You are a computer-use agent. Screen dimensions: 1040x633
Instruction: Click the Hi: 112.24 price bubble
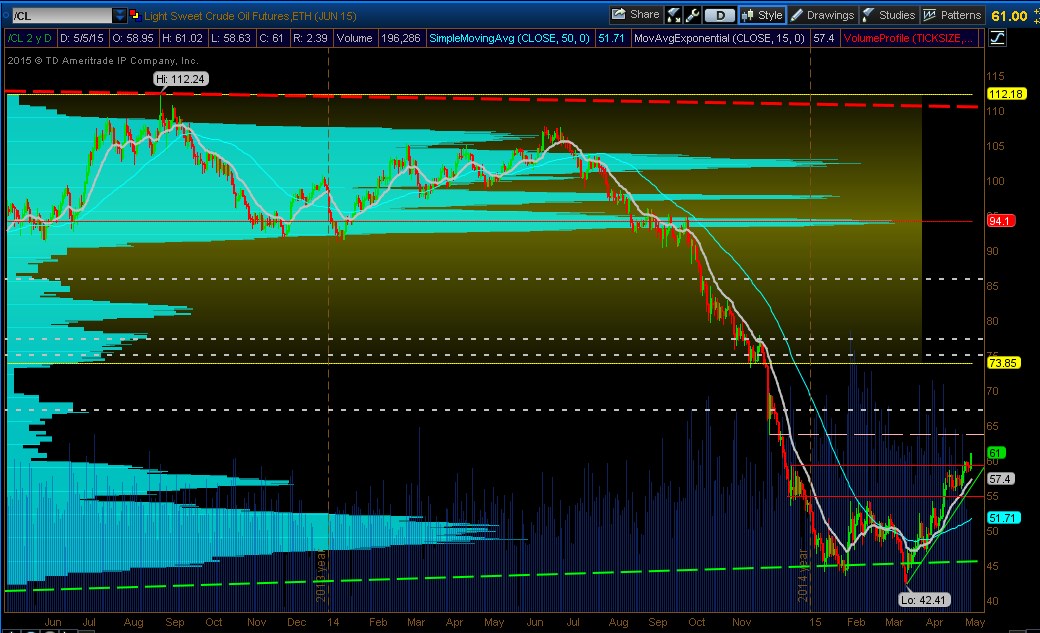click(180, 79)
